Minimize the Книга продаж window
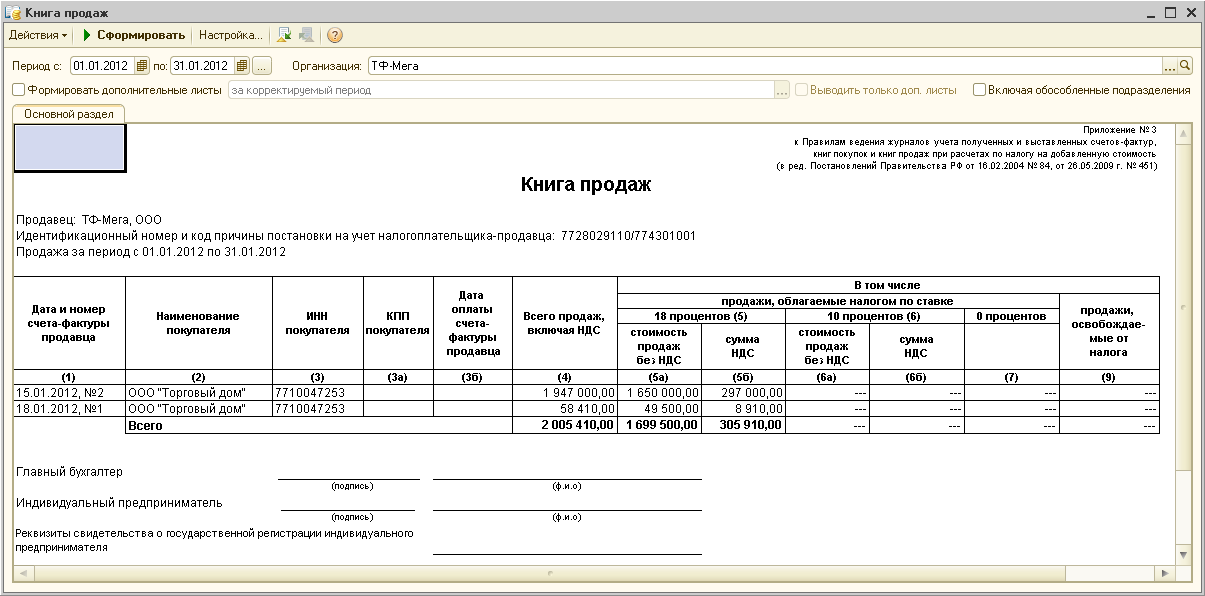 pos(1149,13)
